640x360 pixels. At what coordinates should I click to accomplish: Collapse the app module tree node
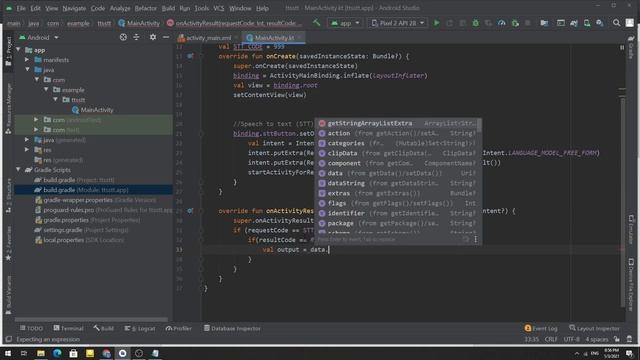click(18, 50)
